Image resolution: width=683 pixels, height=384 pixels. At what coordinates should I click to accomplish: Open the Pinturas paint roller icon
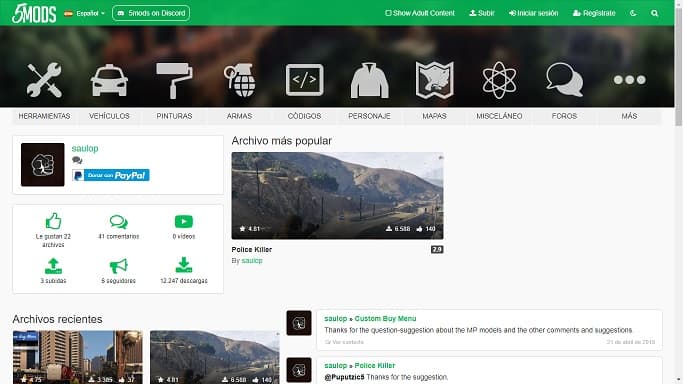(174, 80)
